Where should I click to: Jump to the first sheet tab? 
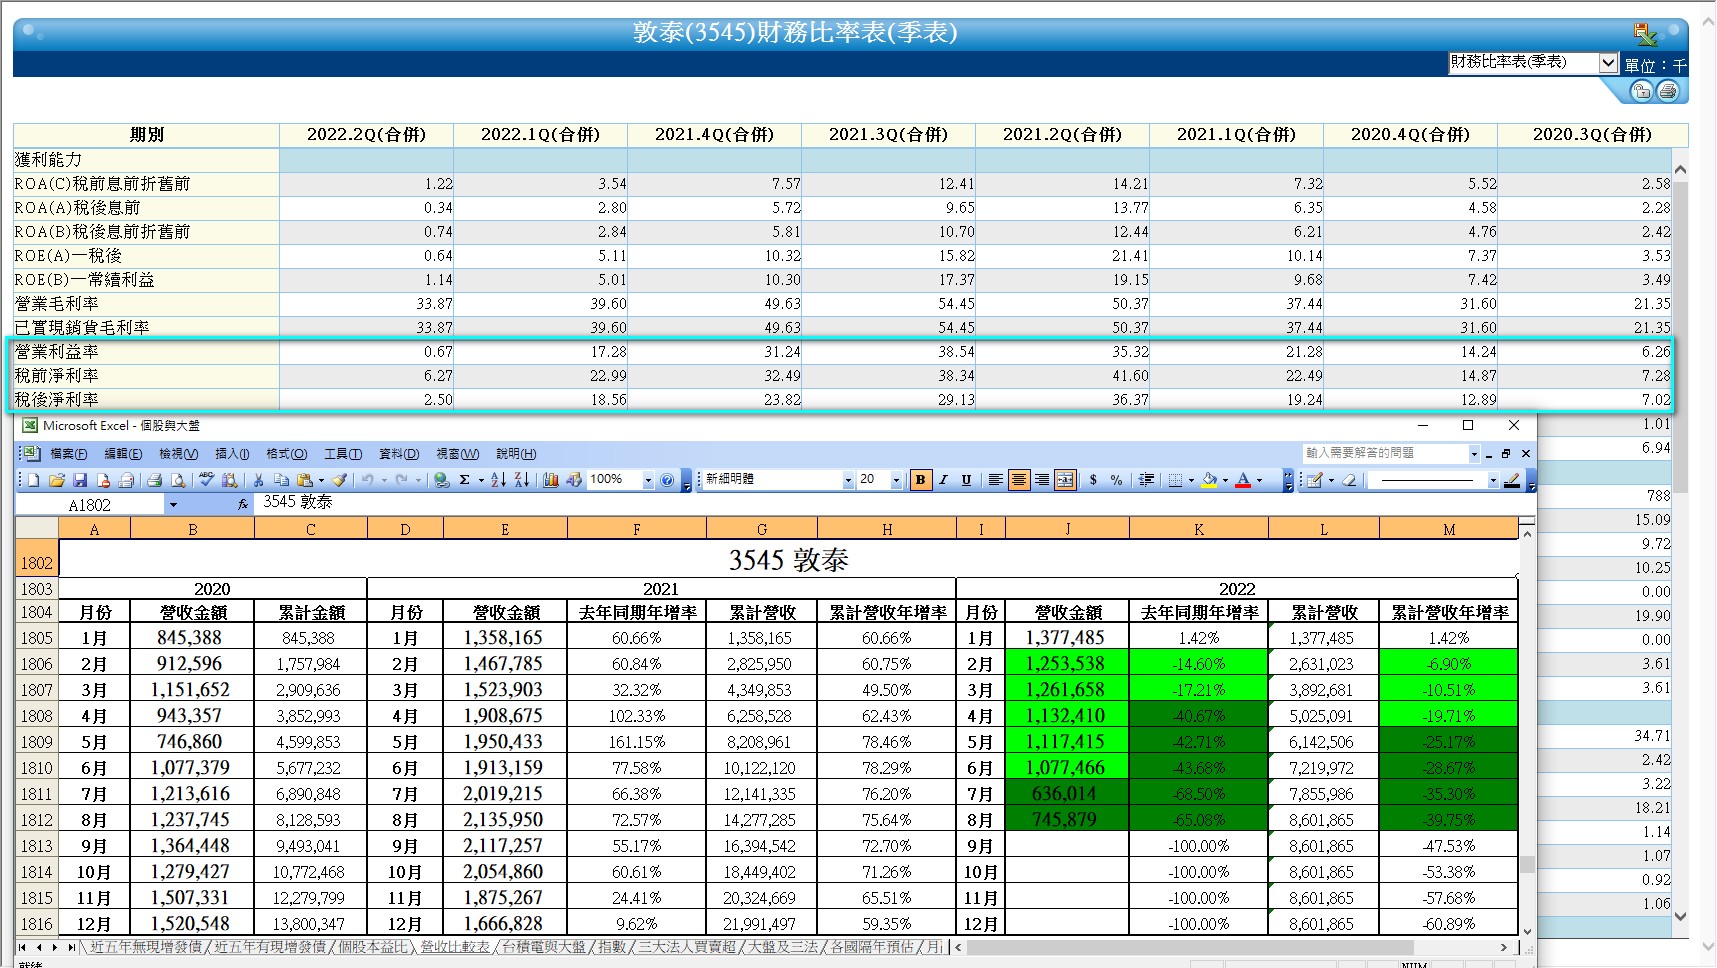pyautogui.click(x=22, y=947)
